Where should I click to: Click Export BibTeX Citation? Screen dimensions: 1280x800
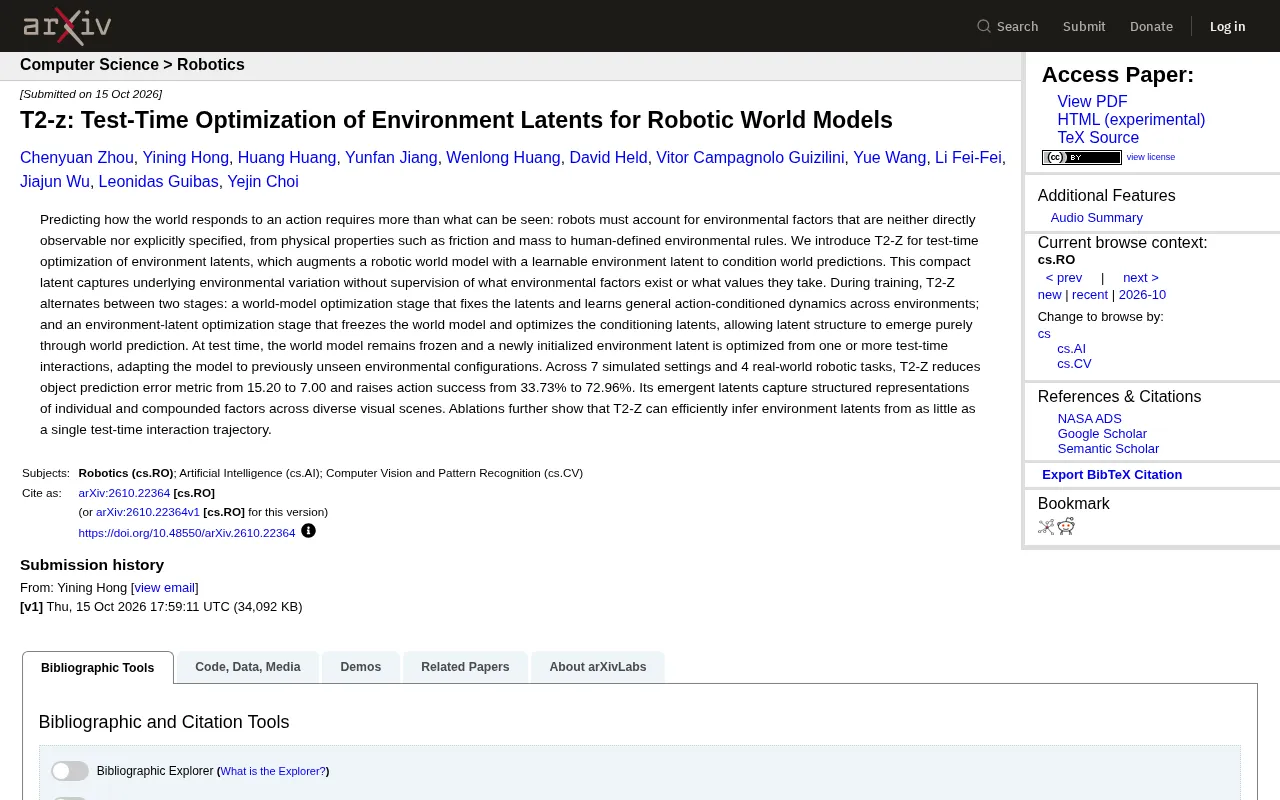[x=1112, y=475]
